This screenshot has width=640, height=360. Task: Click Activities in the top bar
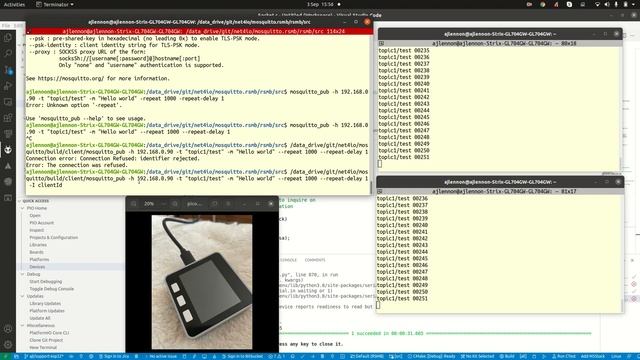click(14, 4)
